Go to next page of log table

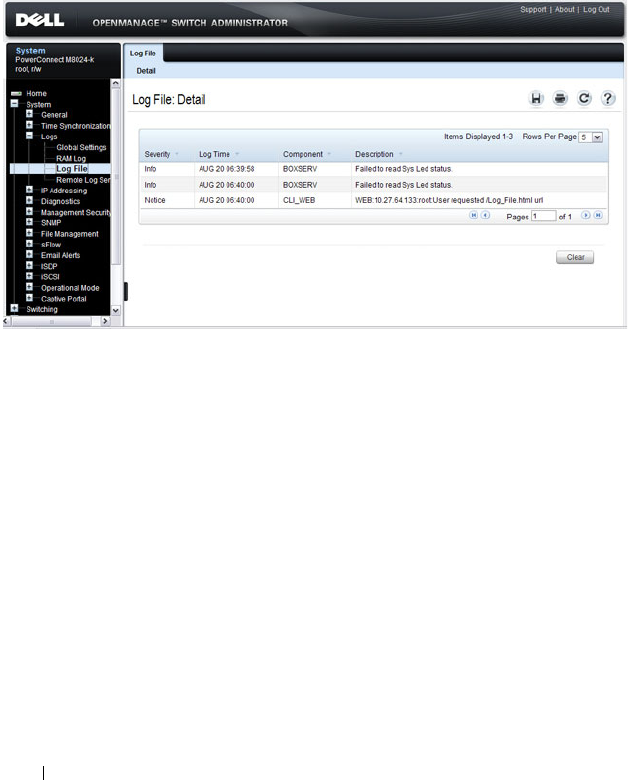[586, 215]
